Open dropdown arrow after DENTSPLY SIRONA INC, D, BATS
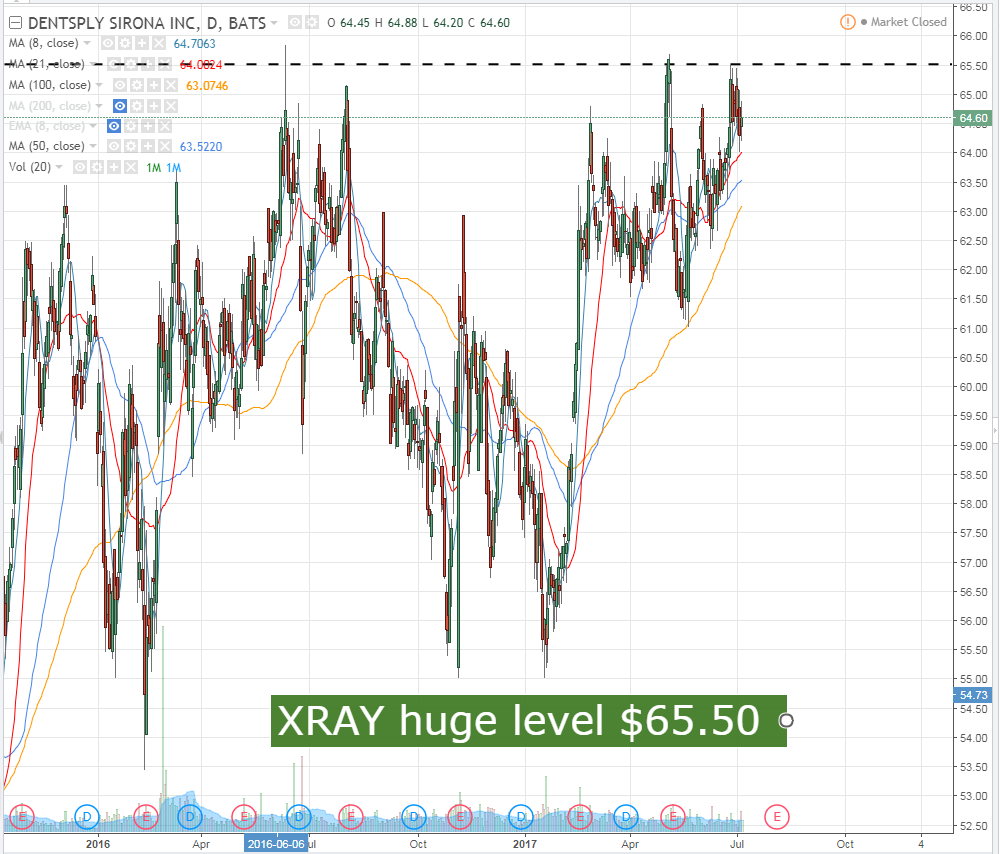 274,23
